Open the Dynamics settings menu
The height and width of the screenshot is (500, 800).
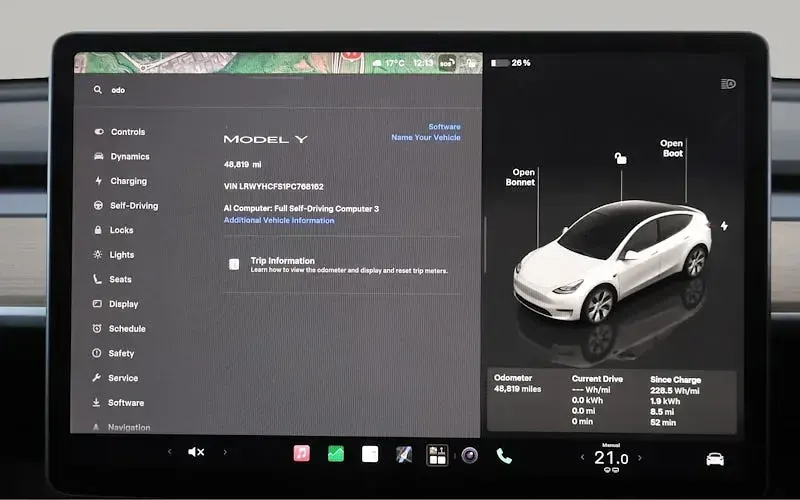click(x=121, y=156)
